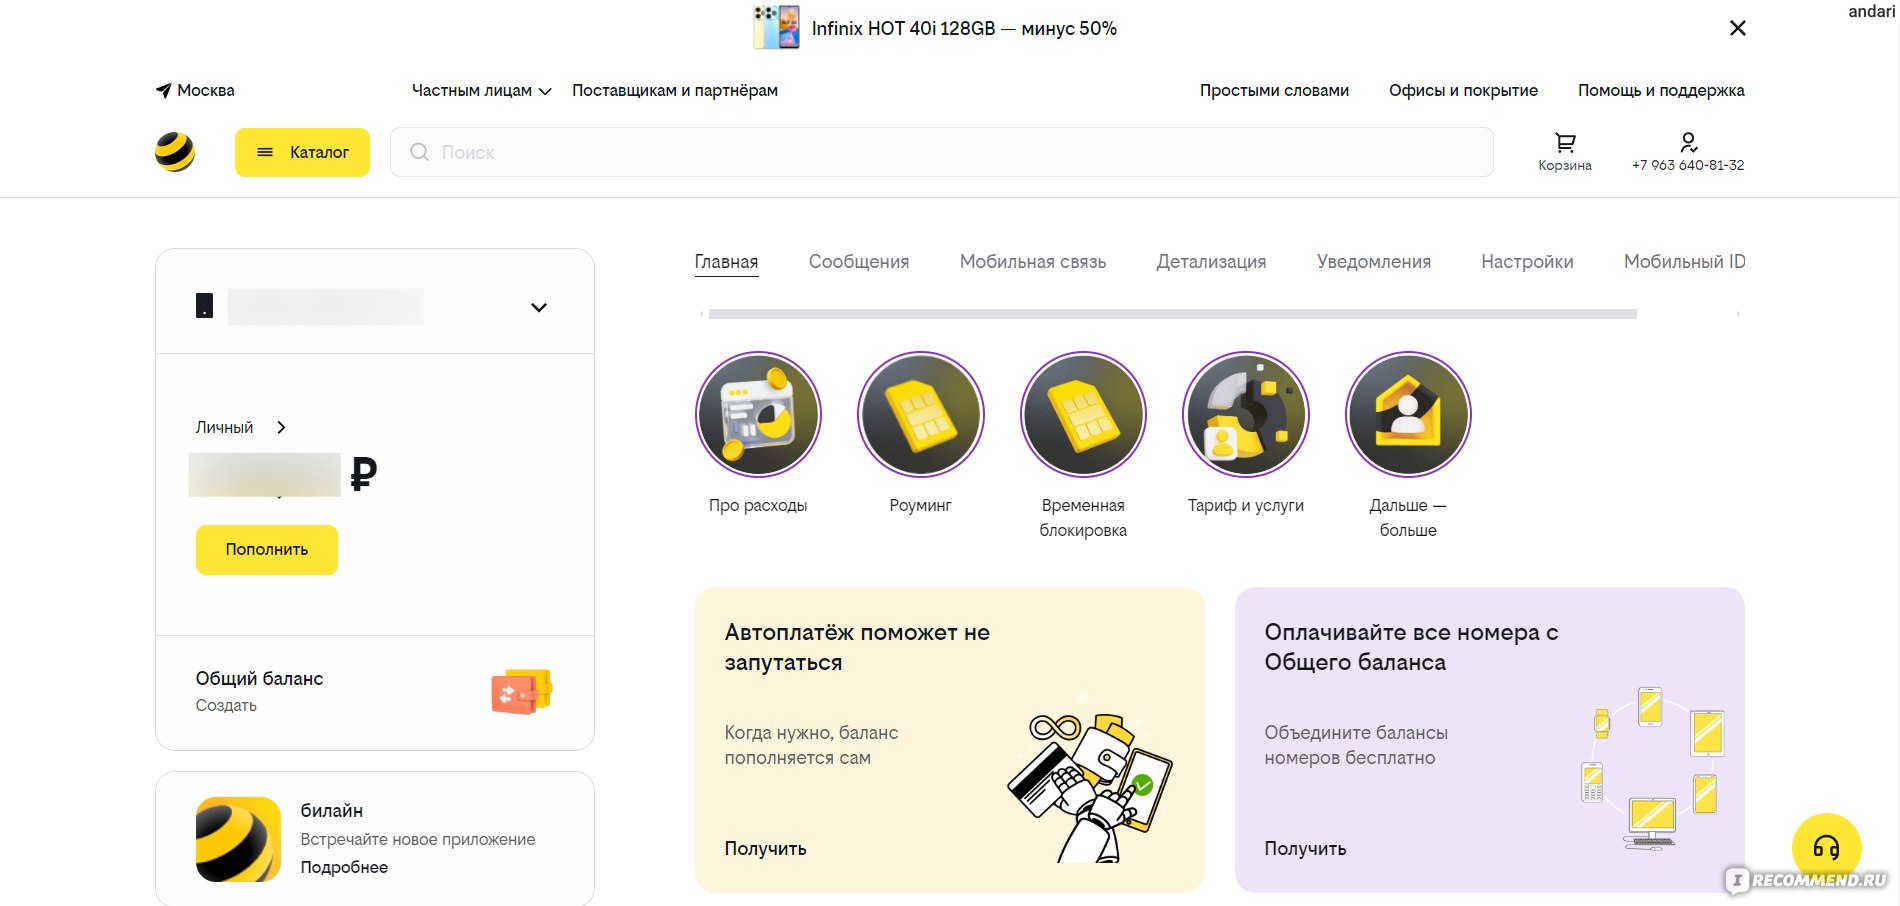Focus the Поиск search field
The height and width of the screenshot is (906, 1900).
click(x=942, y=152)
